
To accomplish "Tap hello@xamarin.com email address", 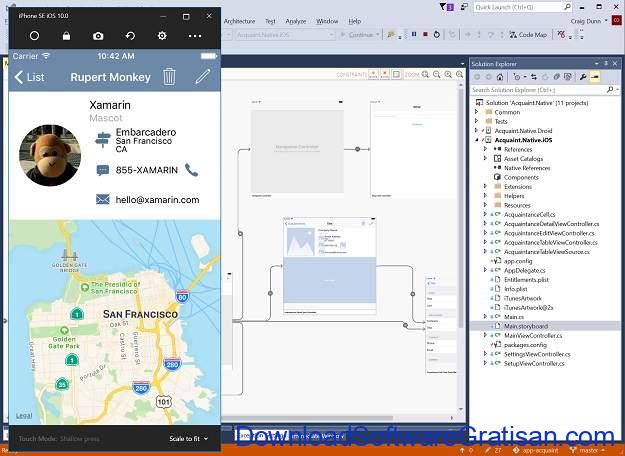I will click(x=157, y=200).
